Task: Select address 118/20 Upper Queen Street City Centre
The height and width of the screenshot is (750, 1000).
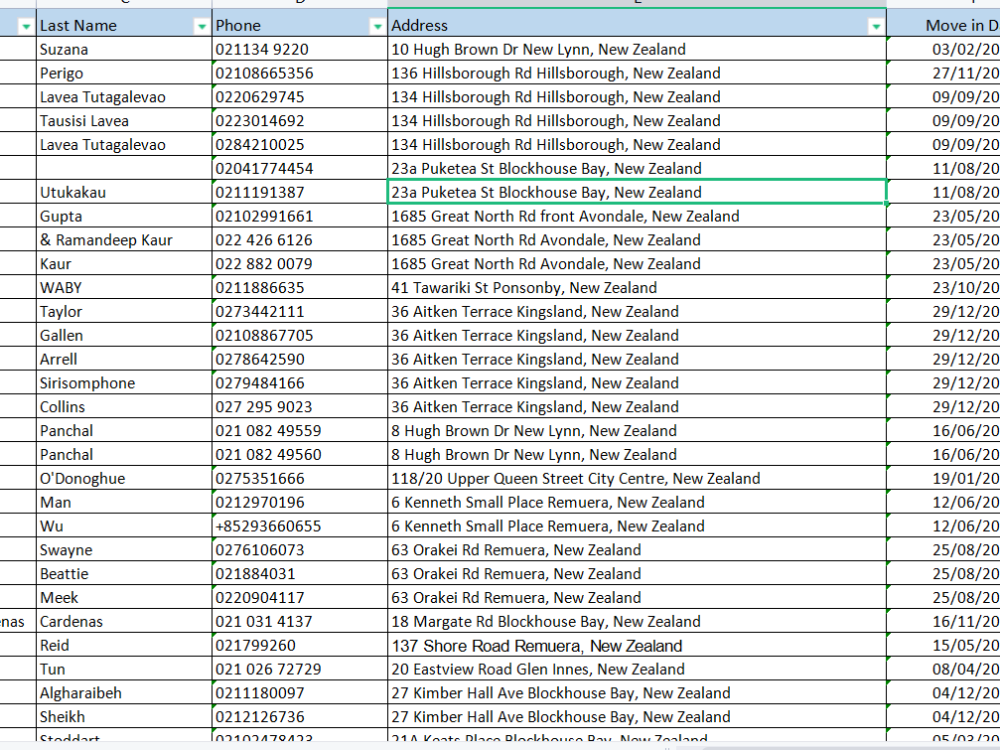Action: click(x=637, y=478)
